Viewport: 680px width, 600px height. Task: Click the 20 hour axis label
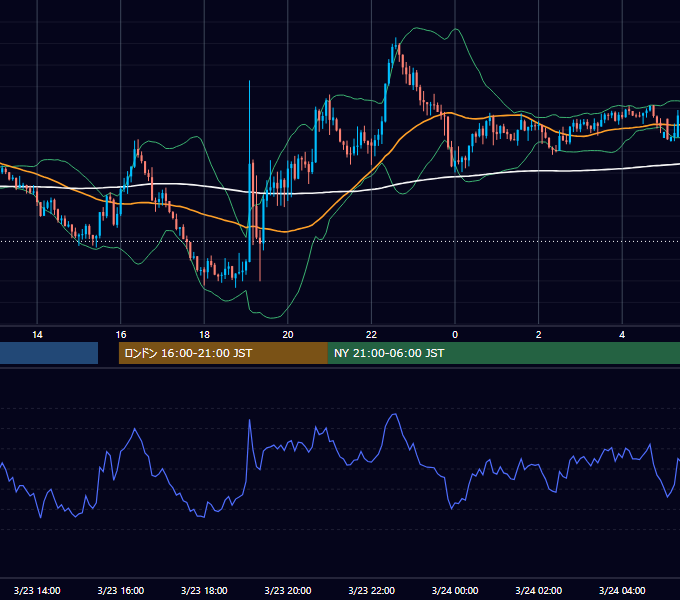click(x=288, y=335)
